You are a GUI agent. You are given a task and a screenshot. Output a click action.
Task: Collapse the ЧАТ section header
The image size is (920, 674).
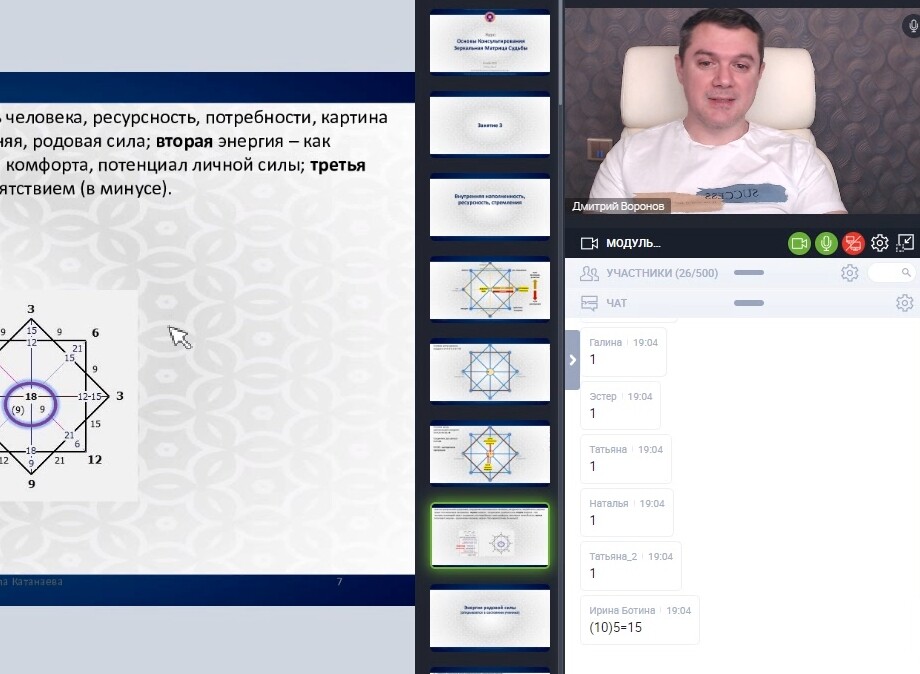(617, 303)
